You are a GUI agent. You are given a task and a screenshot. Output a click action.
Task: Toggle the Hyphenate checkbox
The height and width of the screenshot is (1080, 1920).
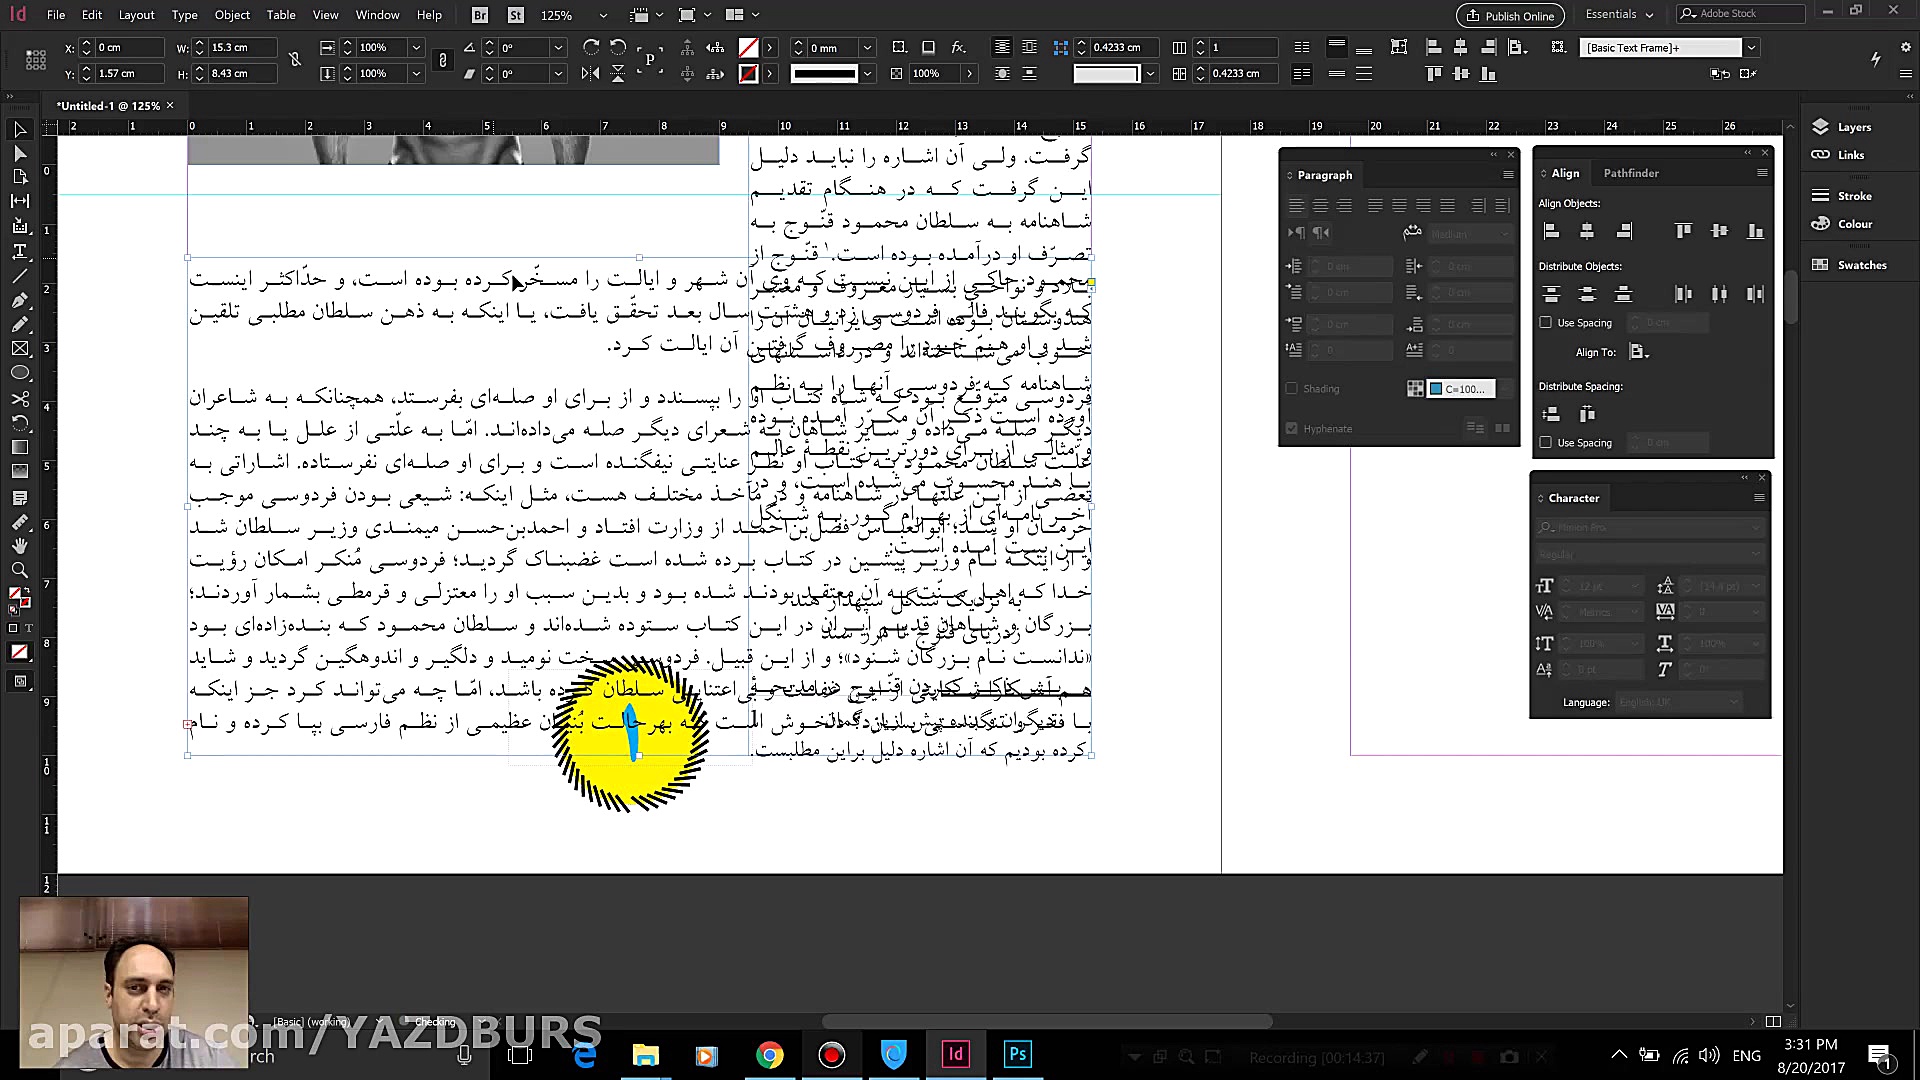(x=1292, y=428)
